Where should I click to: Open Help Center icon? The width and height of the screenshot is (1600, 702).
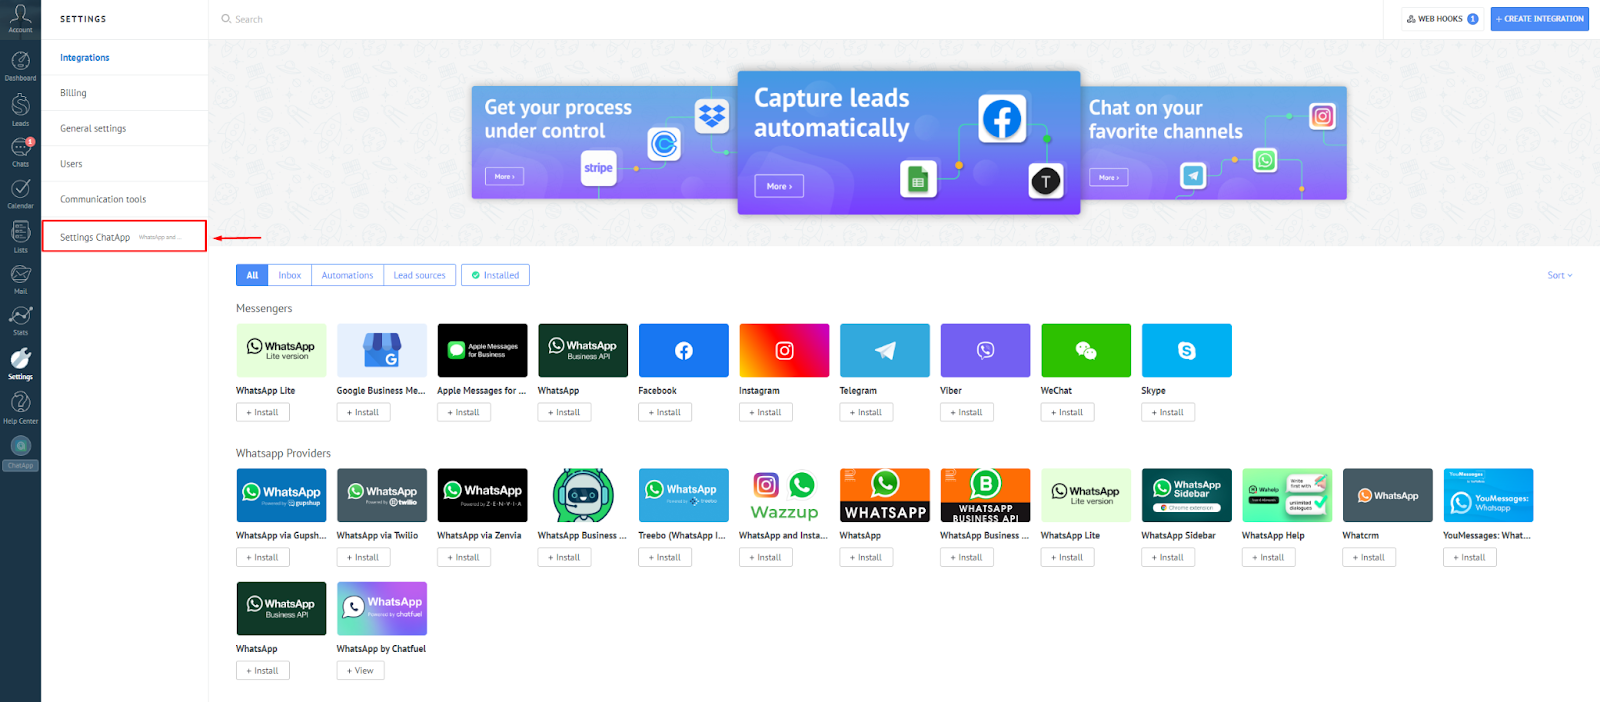(x=20, y=407)
